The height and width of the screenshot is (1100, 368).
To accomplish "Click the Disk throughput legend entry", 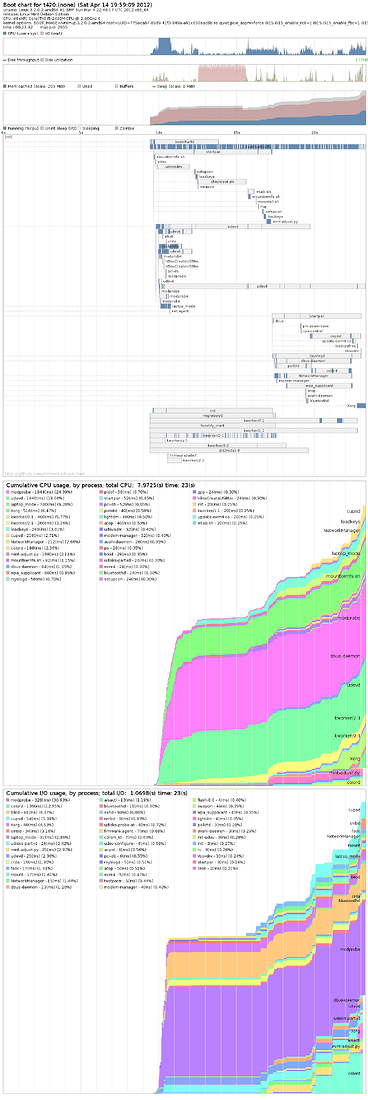I will coord(21,60).
